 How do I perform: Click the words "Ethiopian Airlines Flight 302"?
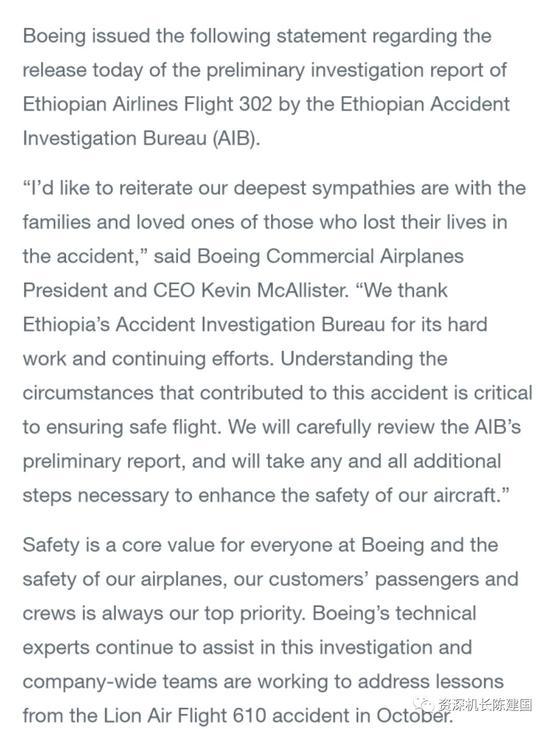tap(147, 104)
